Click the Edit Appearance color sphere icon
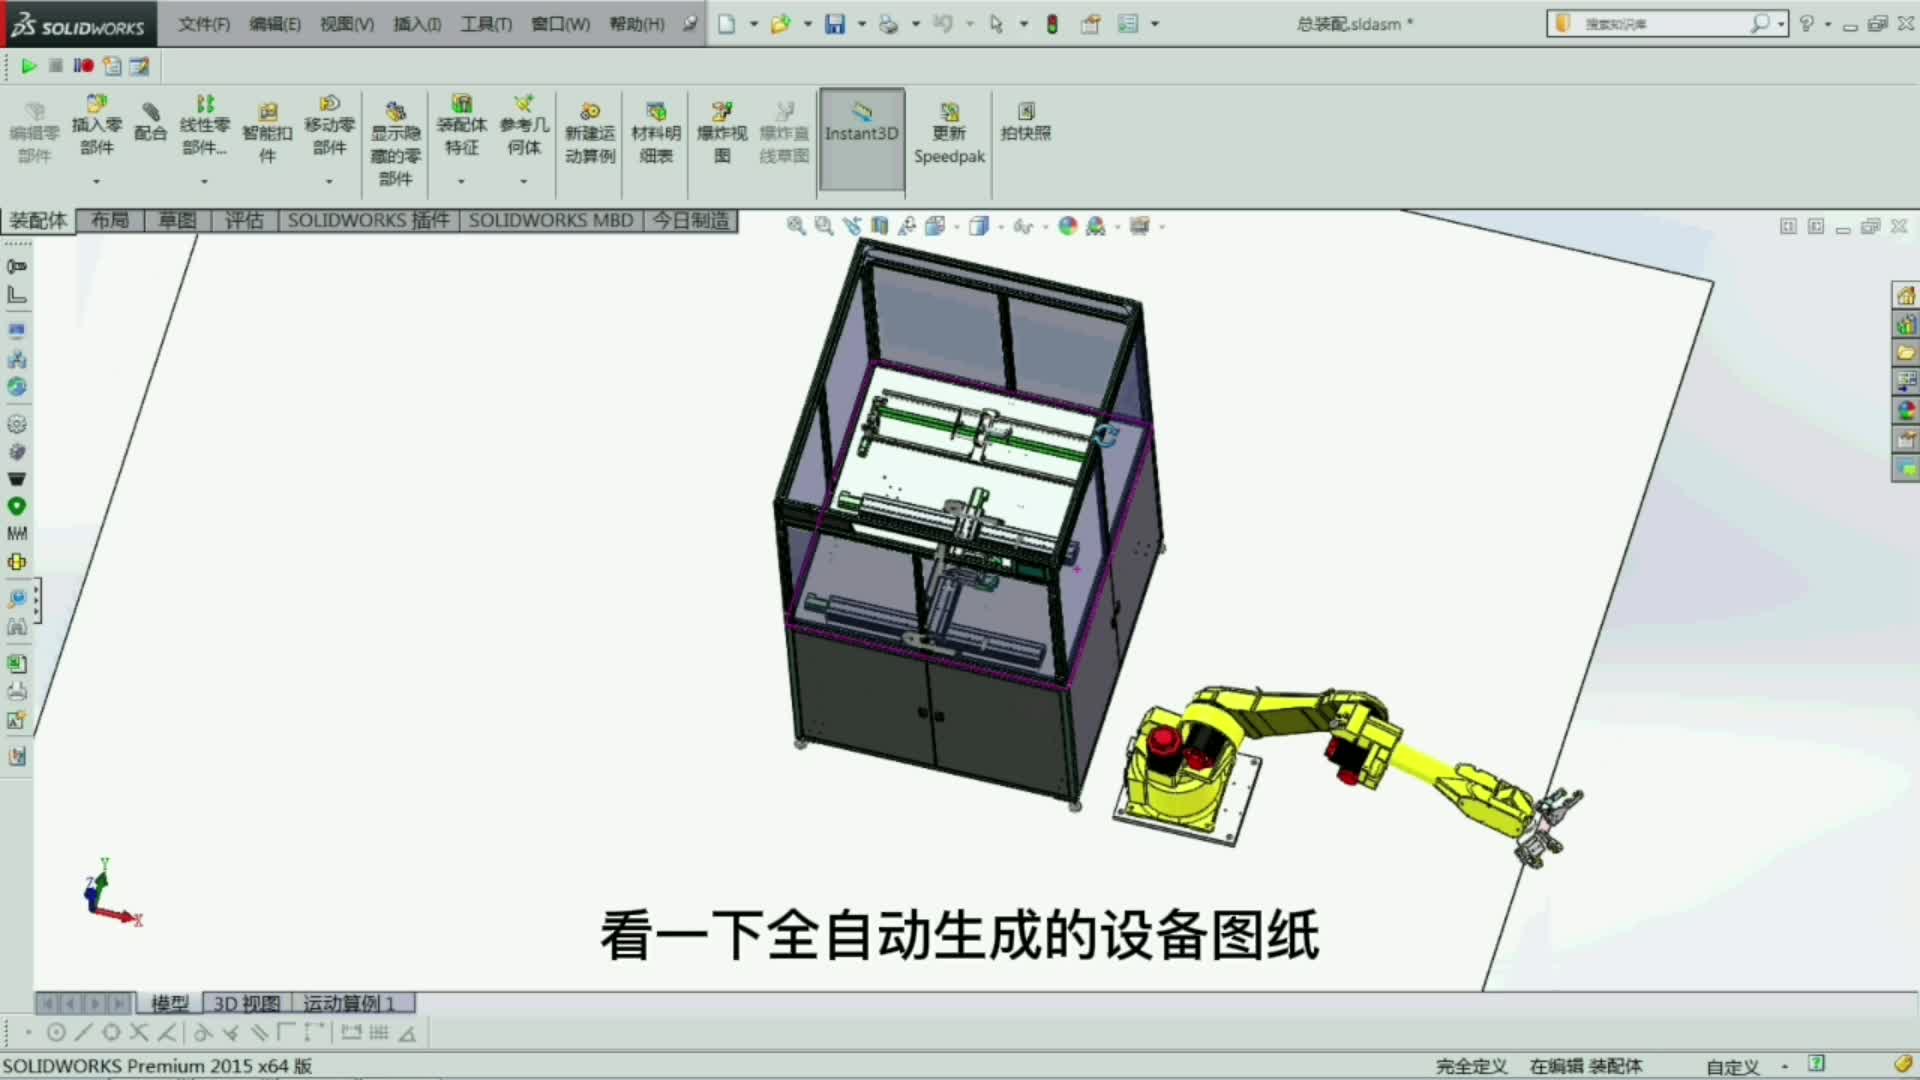The width and height of the screenshot is (1920, 1080). pyautogui.click(x=1067, y=226)
